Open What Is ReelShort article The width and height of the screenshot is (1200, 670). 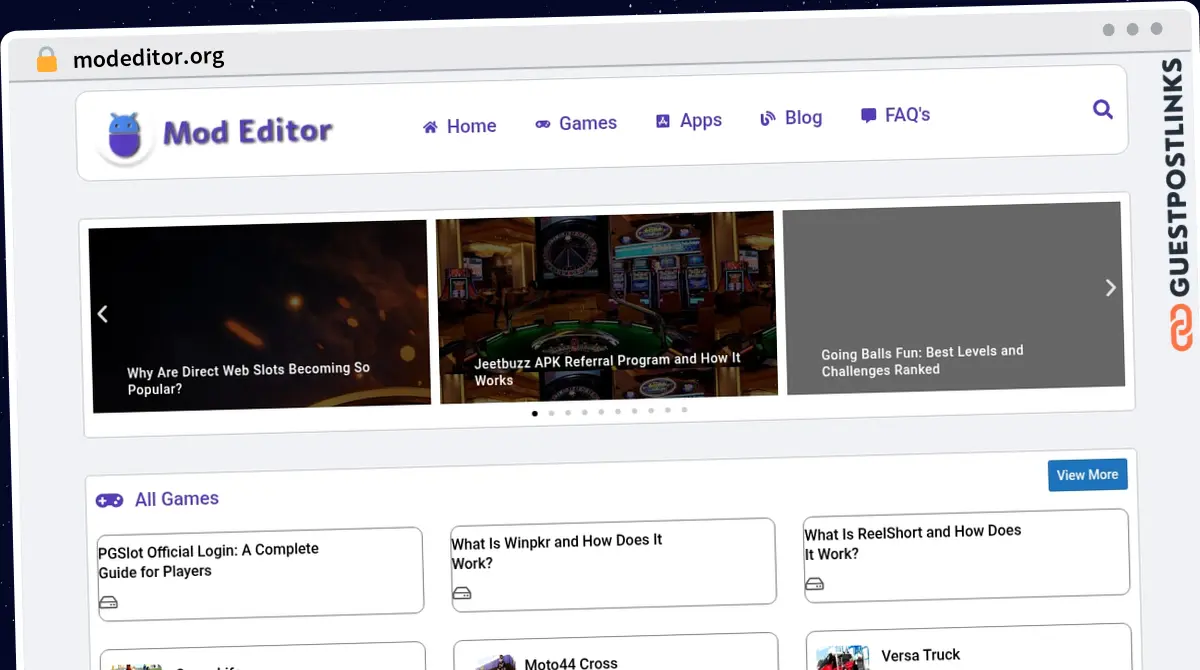coord(913,542)
